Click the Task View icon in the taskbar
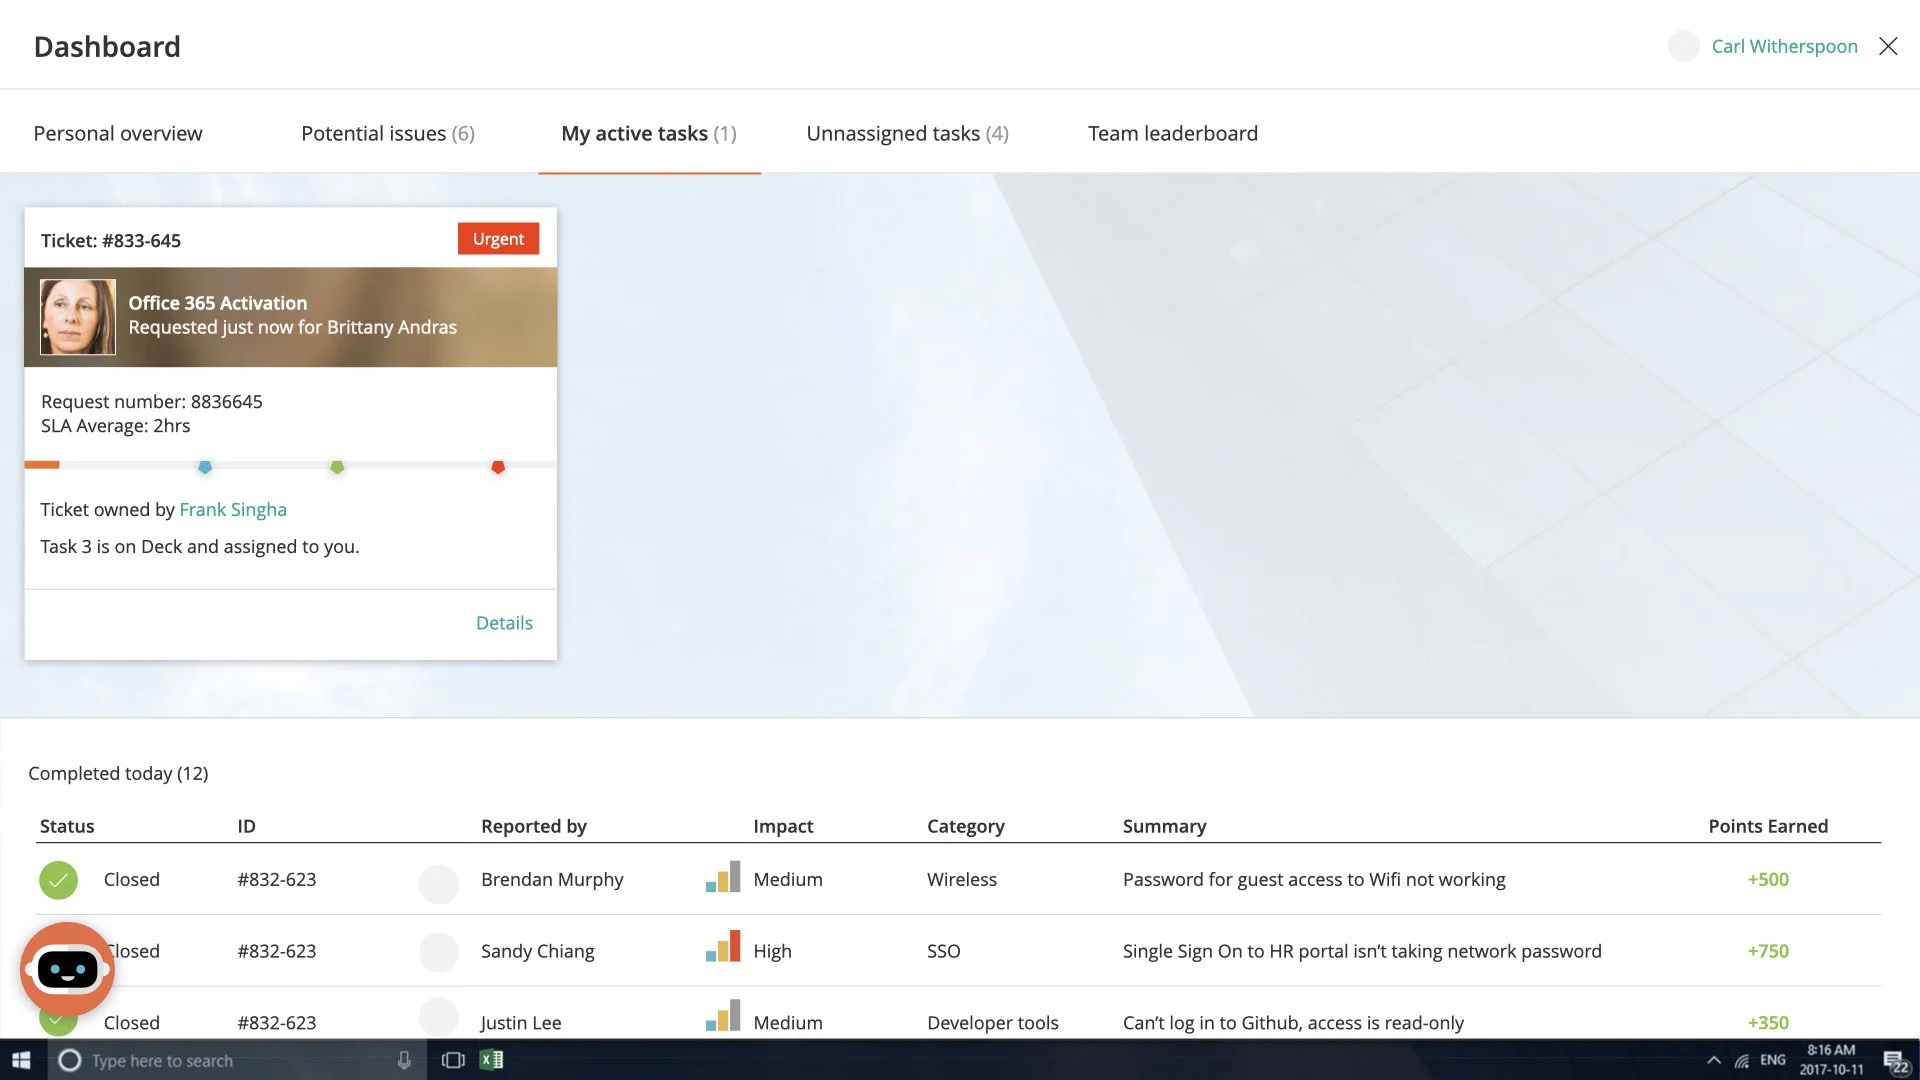This screenshot has height=1080, width=1920. 453,1060
